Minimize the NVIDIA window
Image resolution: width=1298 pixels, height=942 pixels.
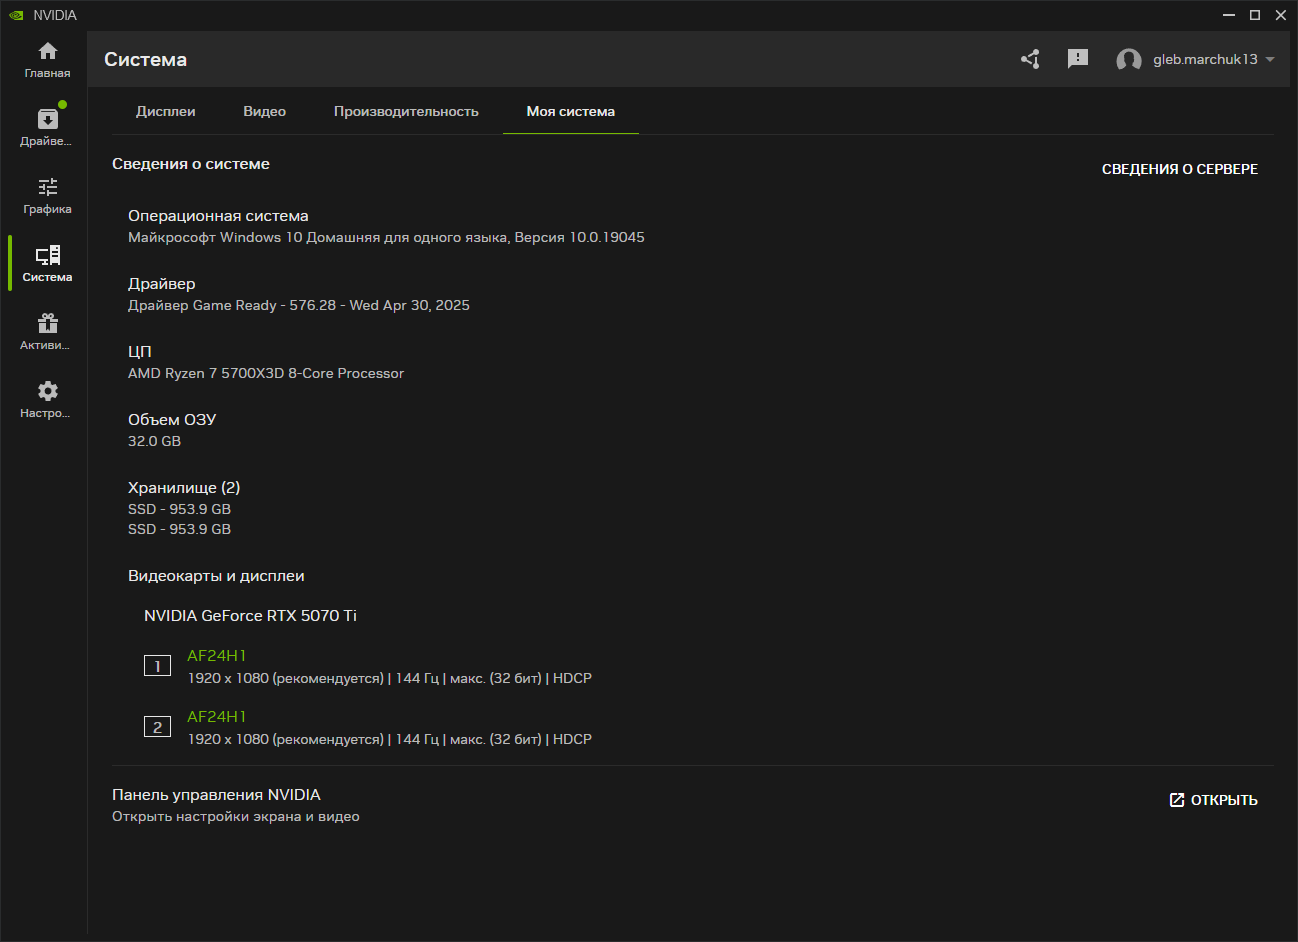[x=1229, y=15]
